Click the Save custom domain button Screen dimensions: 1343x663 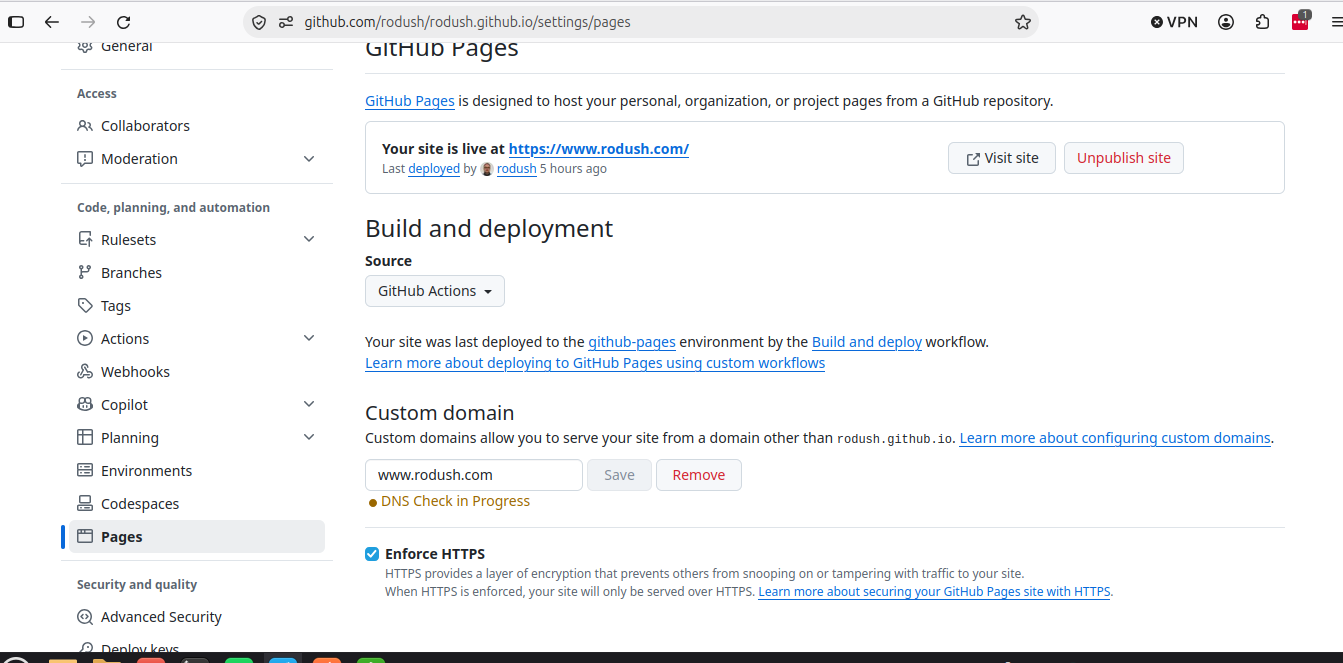pos(619,475)
